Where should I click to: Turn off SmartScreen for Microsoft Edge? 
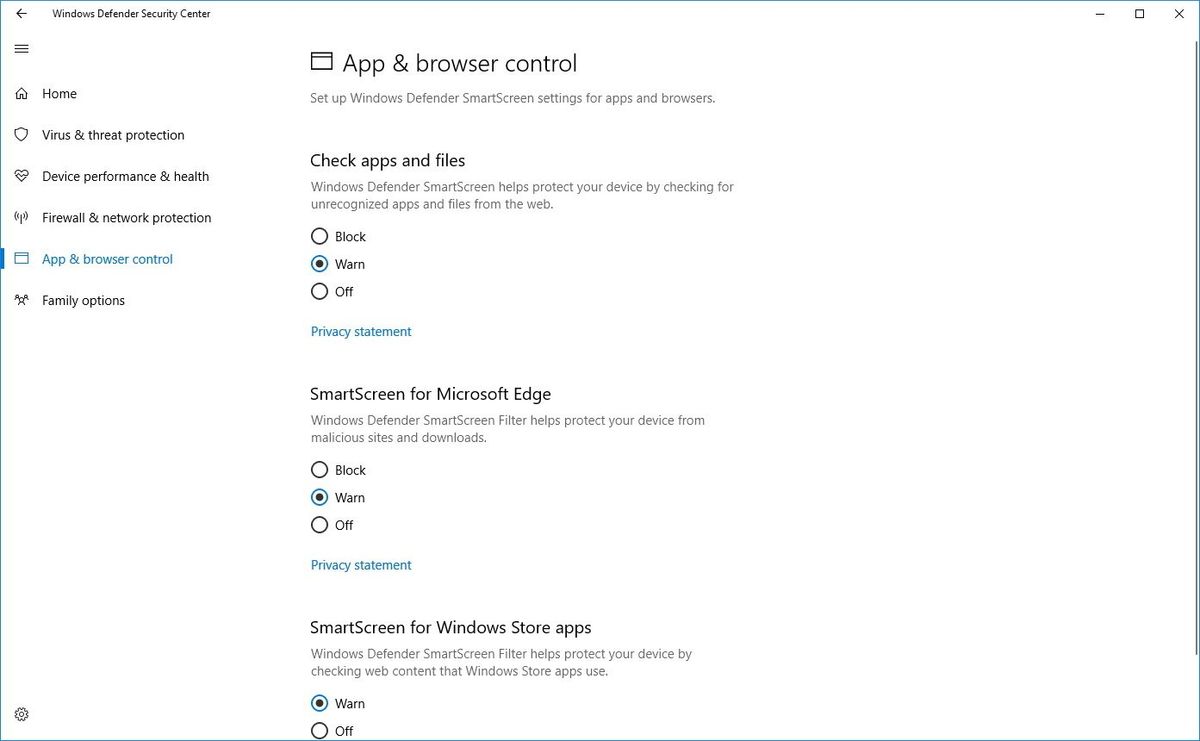(x=320, y=524)
